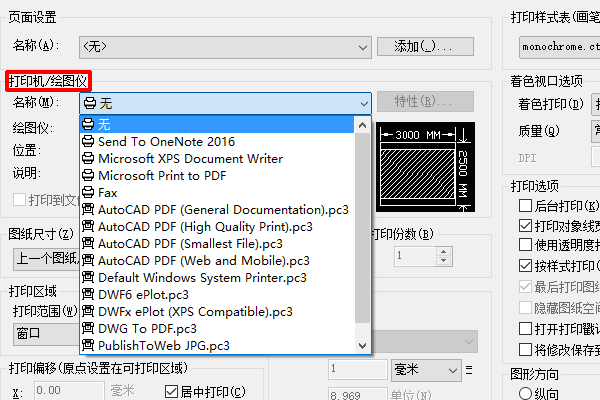Click printer icon beside Fax entry
Image resolution: width=600 pixels, height=400 pixels.
88,192
